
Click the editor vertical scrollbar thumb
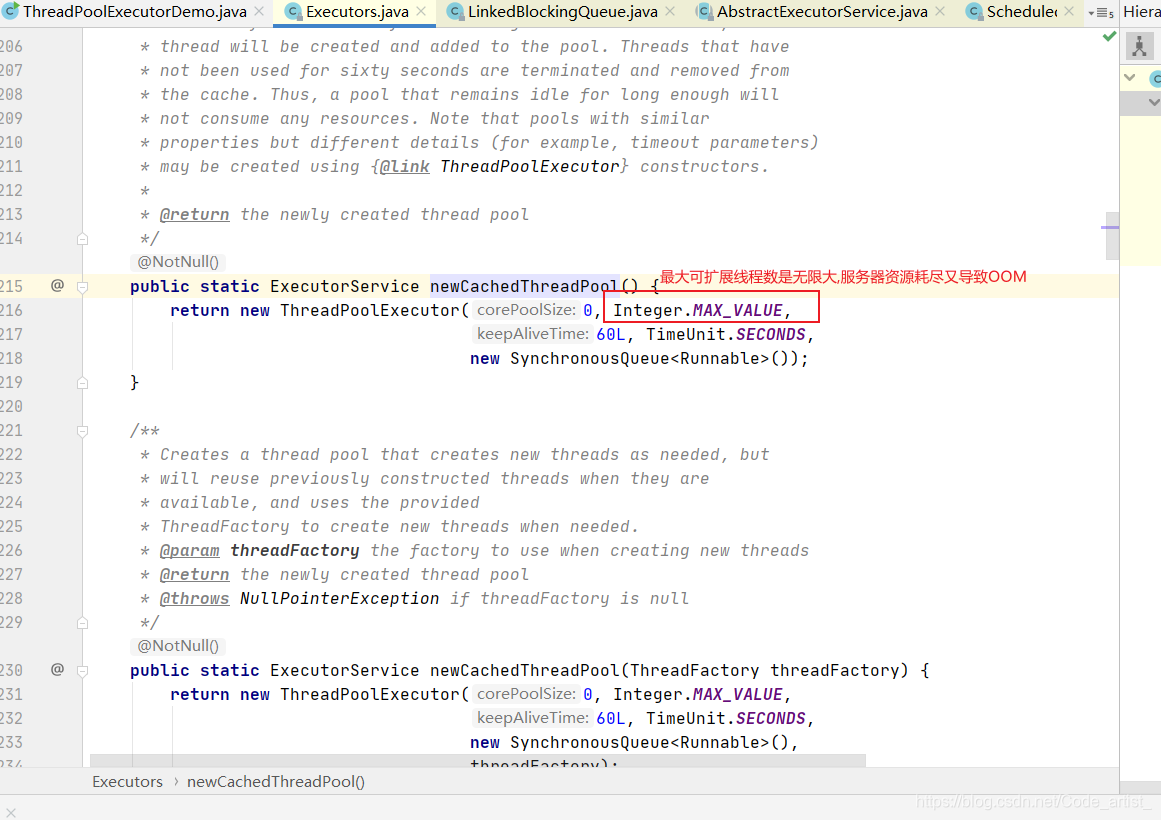pyautogui.click(x=1111, y=234)
